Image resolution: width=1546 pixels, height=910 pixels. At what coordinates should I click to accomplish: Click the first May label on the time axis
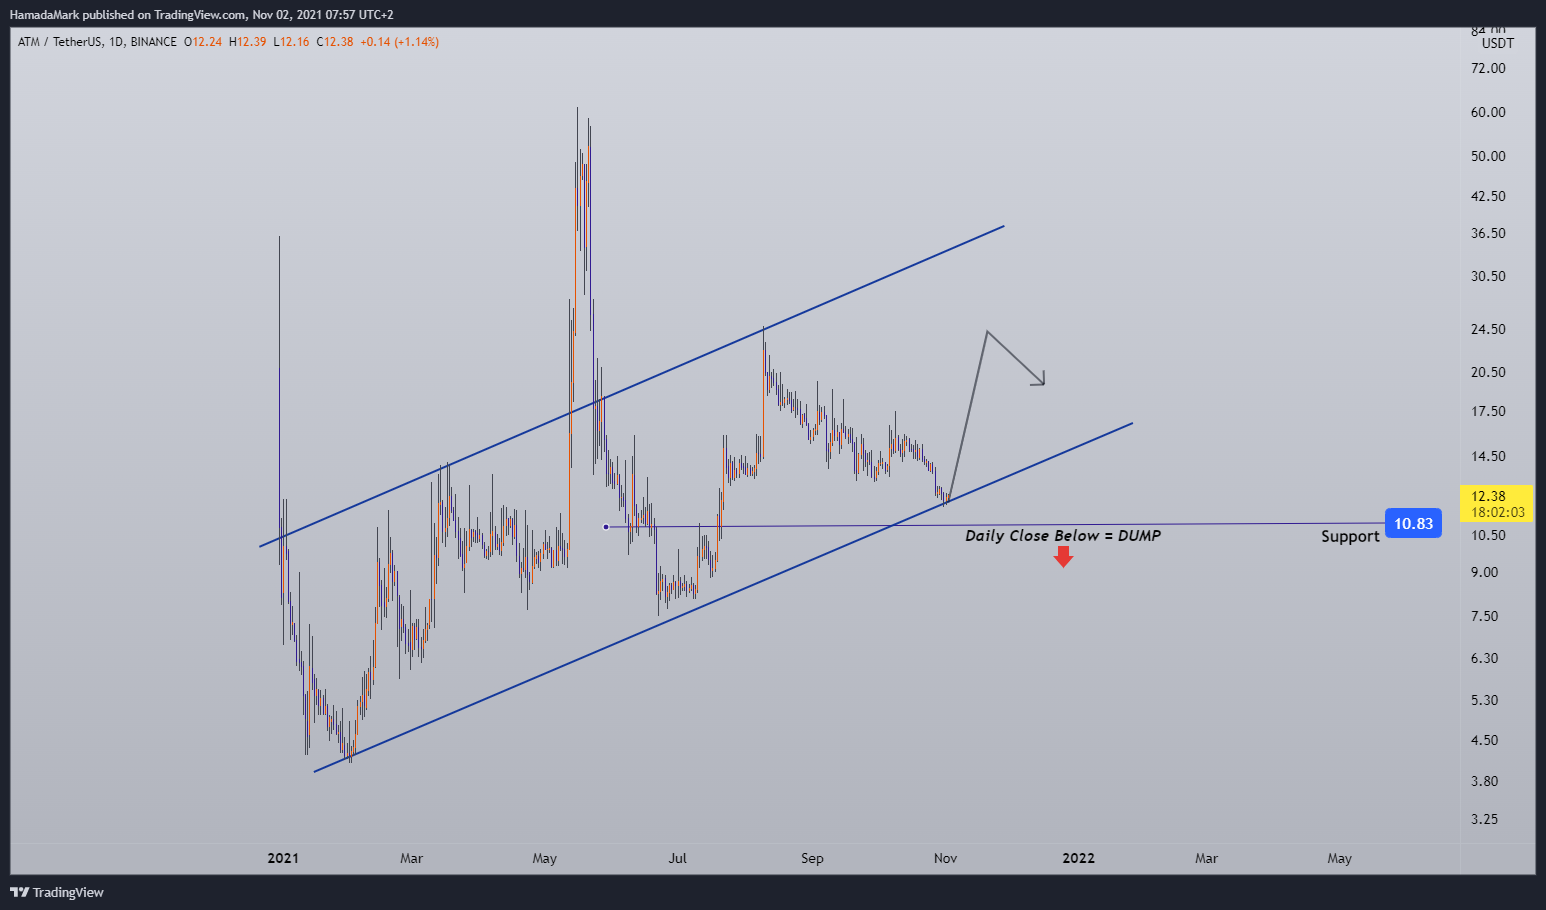point(544,858)
